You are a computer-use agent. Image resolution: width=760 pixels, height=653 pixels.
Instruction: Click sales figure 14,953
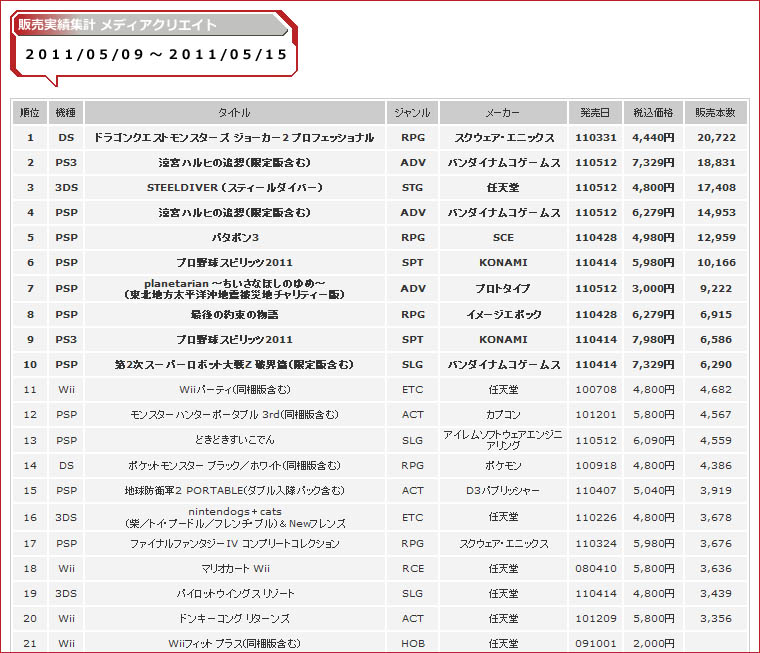pos(716,213)
